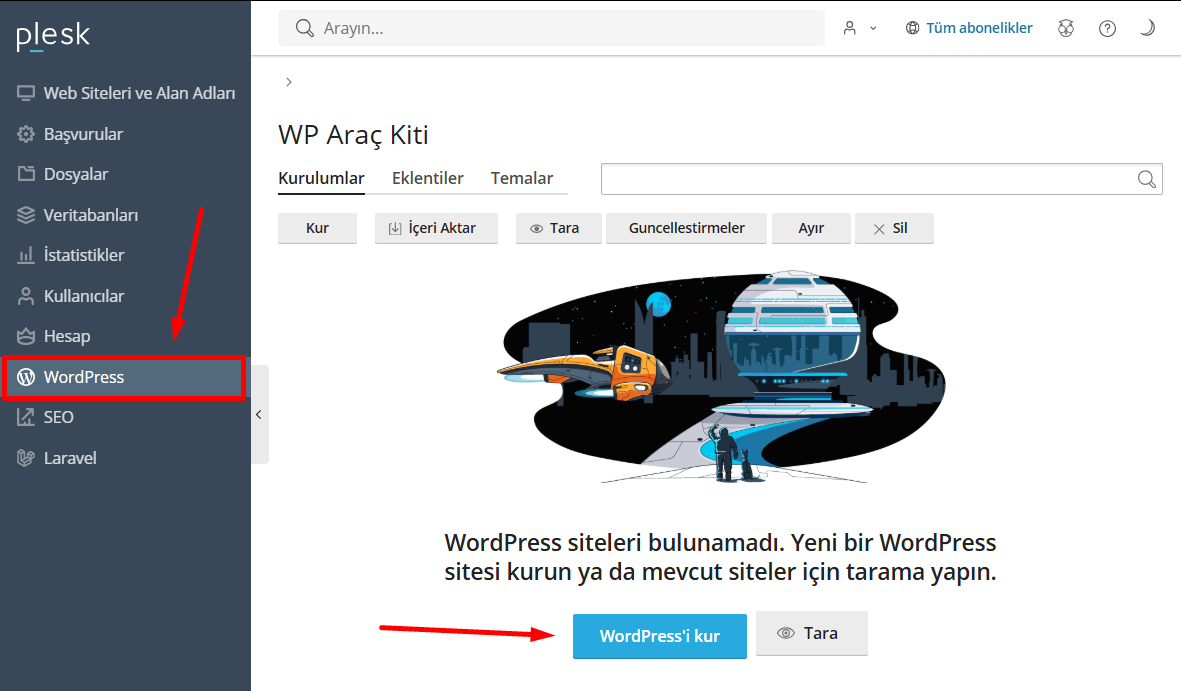Click the Kur button

pyautogui.click(x=317, y=228)
